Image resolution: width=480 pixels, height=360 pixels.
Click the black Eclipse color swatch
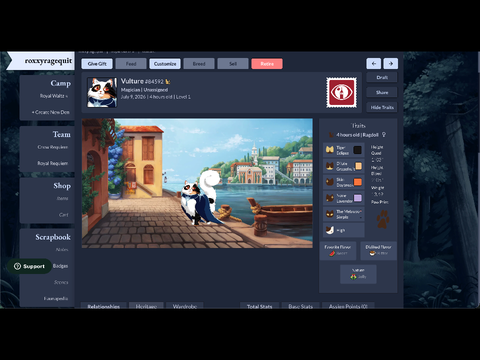[x=357, y=150]
